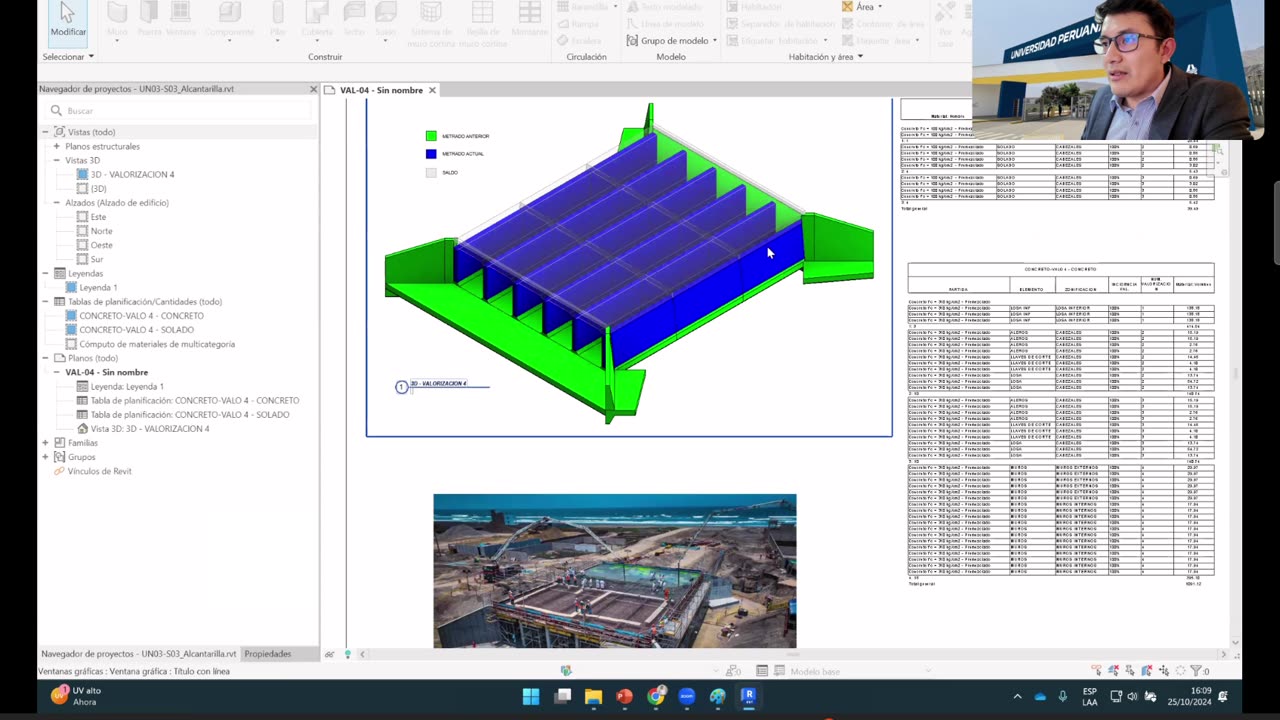The height and width of the screenshot is (720, 1280).
Task: Collapse the Vistas 3D node
Action: tap(57, 160)
